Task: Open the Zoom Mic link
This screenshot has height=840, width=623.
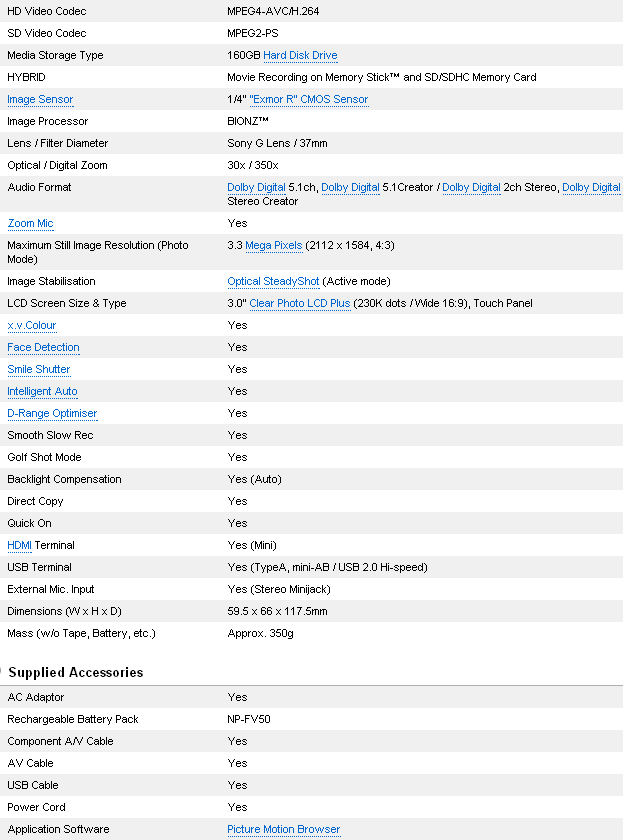Action: tap(30, 223)
